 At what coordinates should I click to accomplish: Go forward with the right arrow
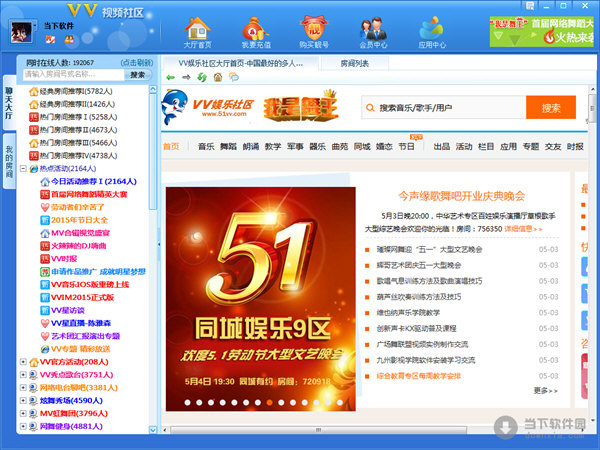pos(186,77)
